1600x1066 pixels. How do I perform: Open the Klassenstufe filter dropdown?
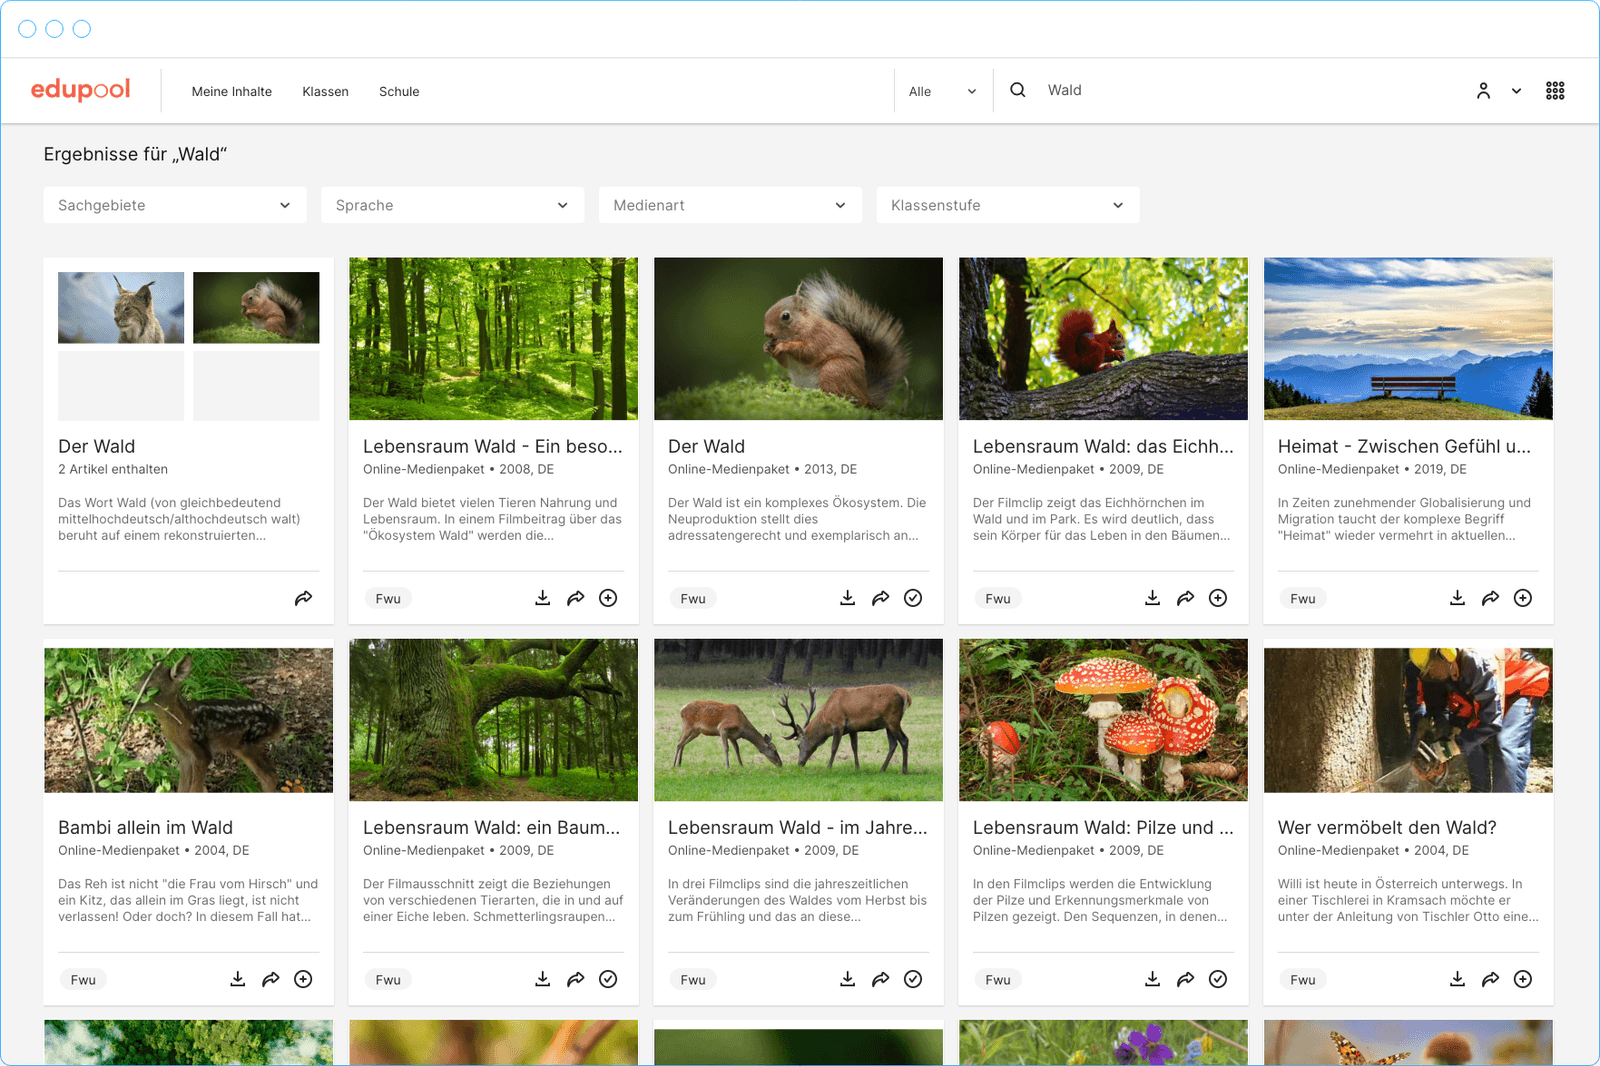point(1007,205)
